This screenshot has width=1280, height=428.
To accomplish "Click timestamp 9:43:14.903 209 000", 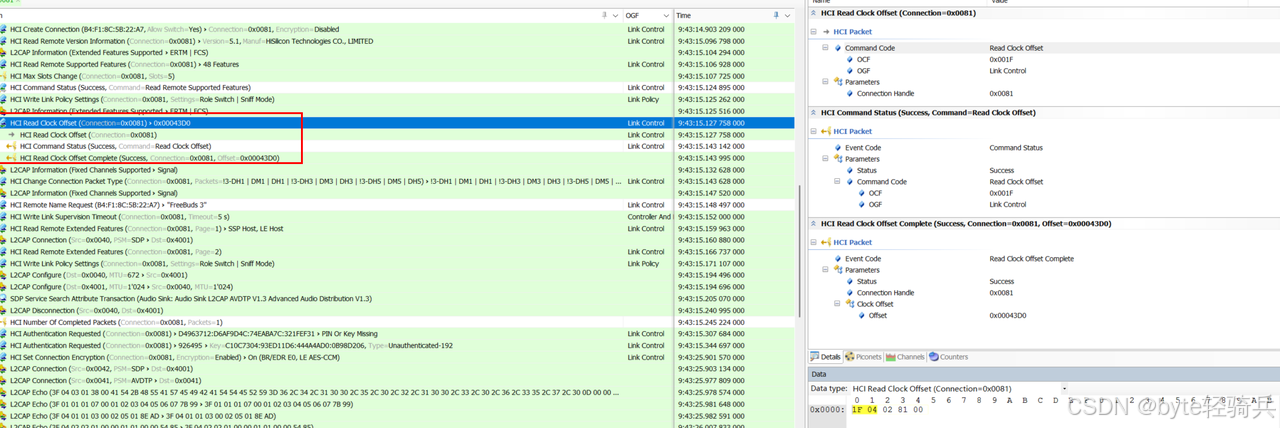I will click(711, 29).
